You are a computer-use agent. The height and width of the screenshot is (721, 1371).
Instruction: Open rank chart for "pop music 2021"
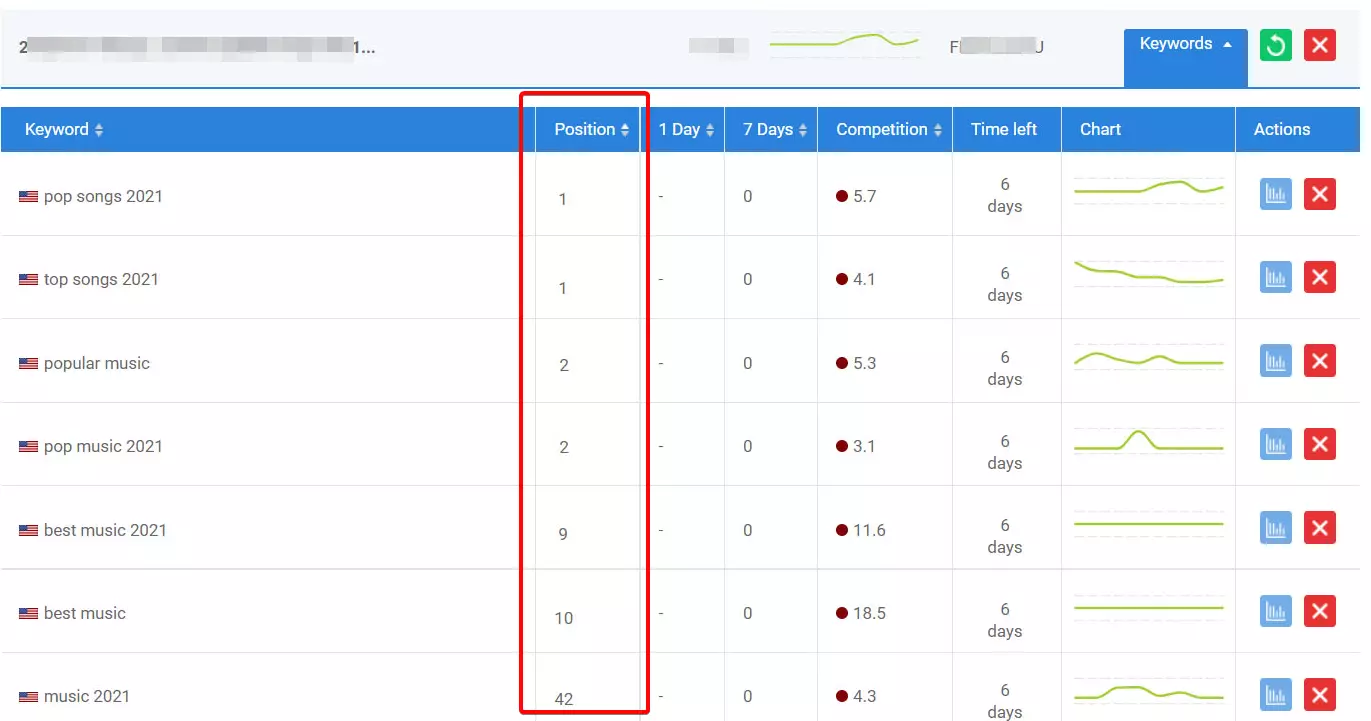pos(1275,444)
